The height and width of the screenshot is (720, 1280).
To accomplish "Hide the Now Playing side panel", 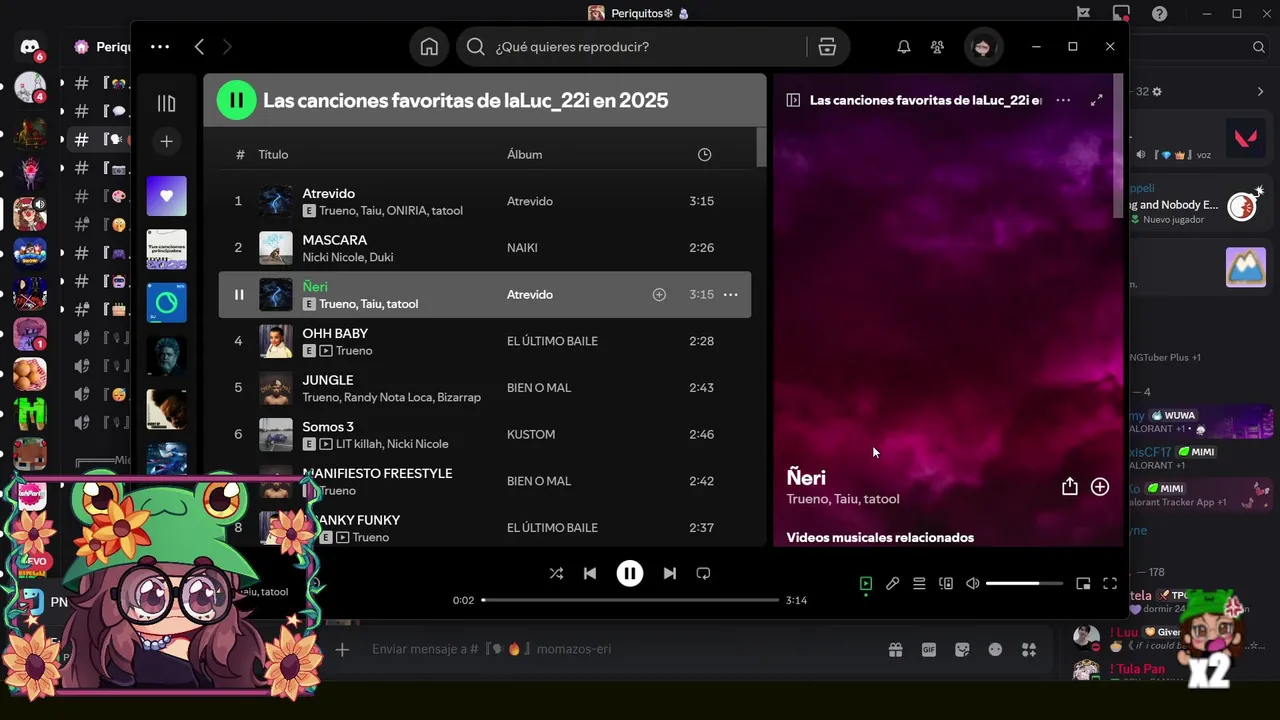I will [x=793, y=100].
